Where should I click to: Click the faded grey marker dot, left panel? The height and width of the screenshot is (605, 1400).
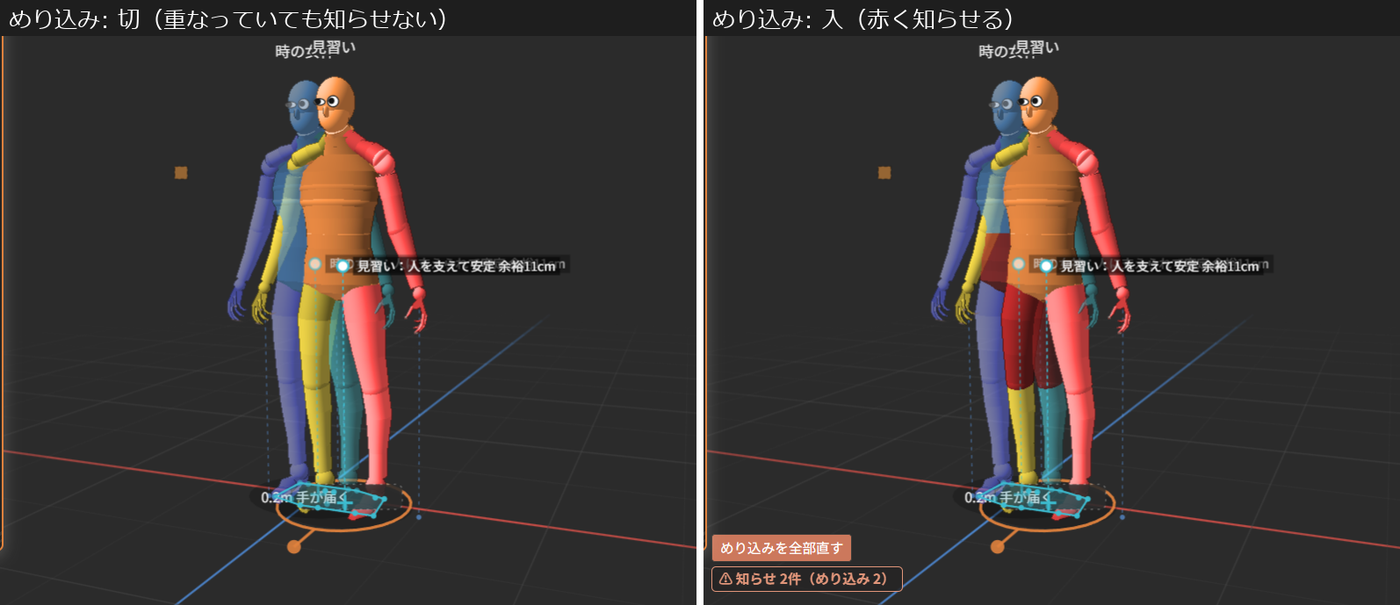coord(316,264)
